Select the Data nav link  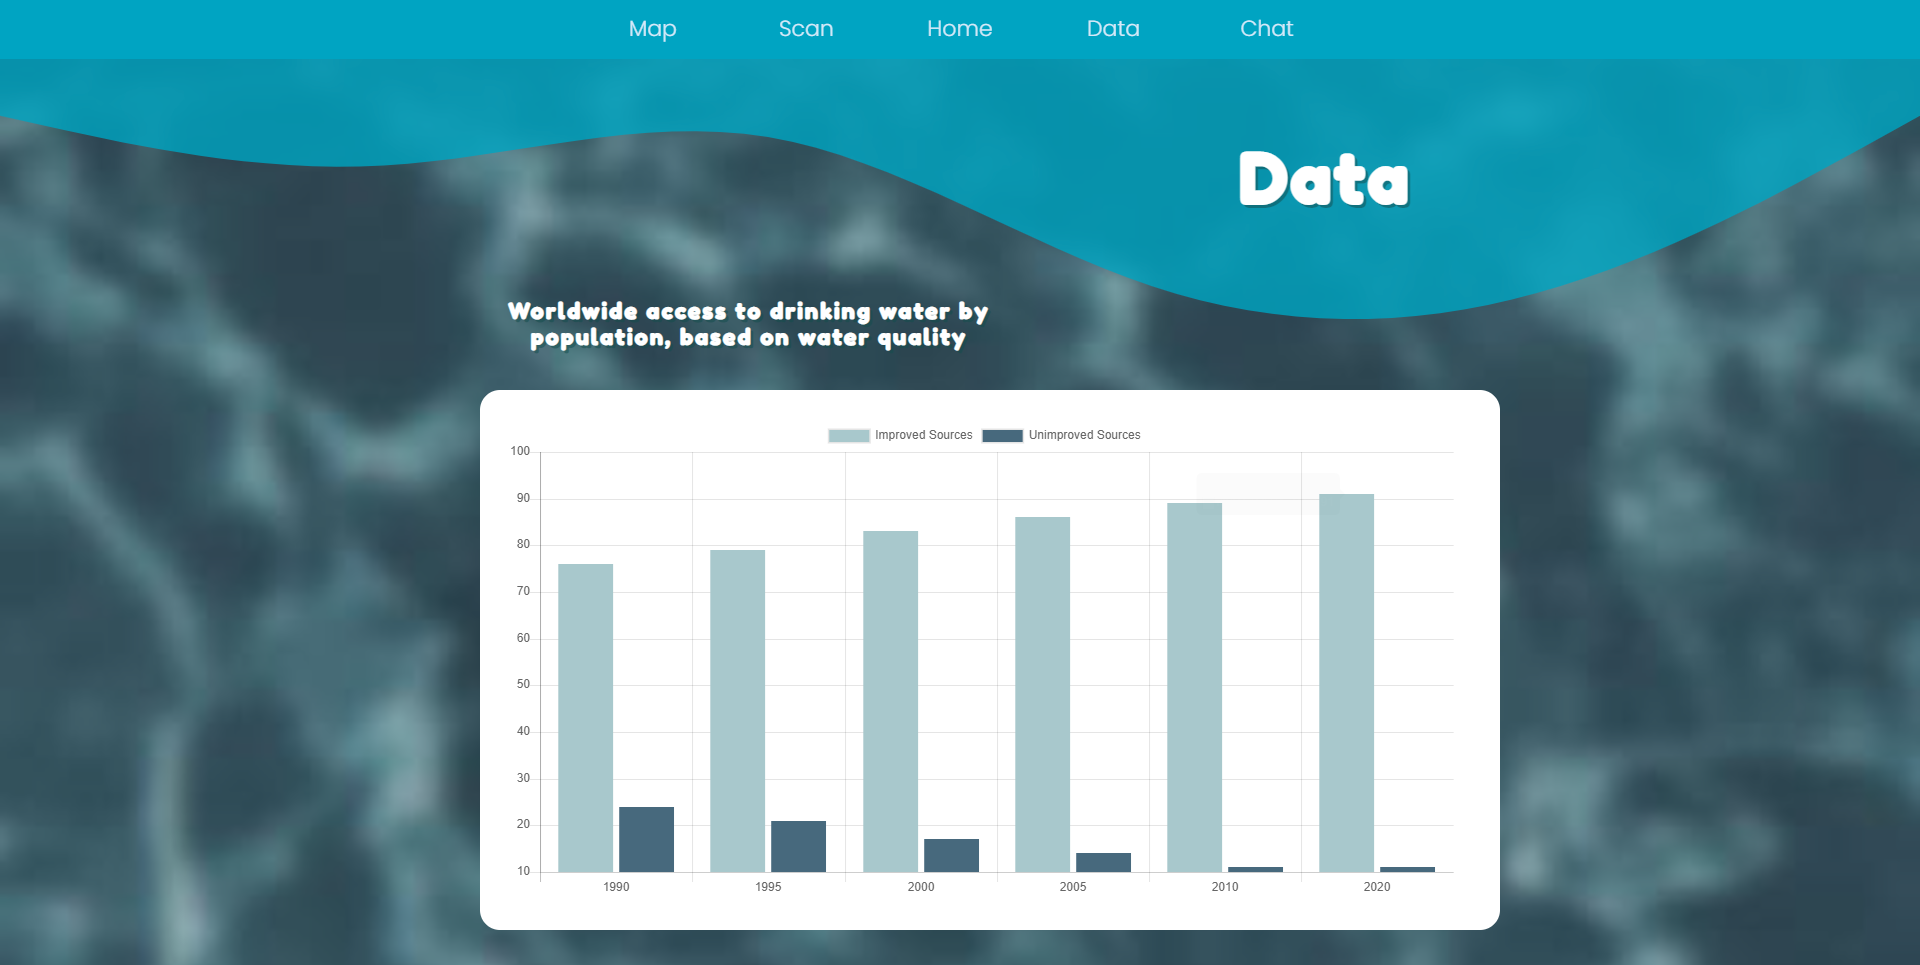pyautogui.click(x=1113, y=29)
